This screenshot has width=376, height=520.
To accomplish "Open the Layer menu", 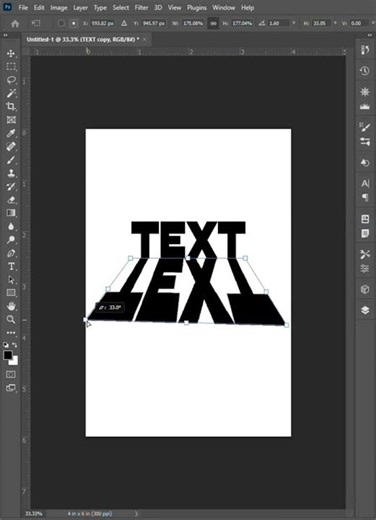I will [x=80, y=7].
